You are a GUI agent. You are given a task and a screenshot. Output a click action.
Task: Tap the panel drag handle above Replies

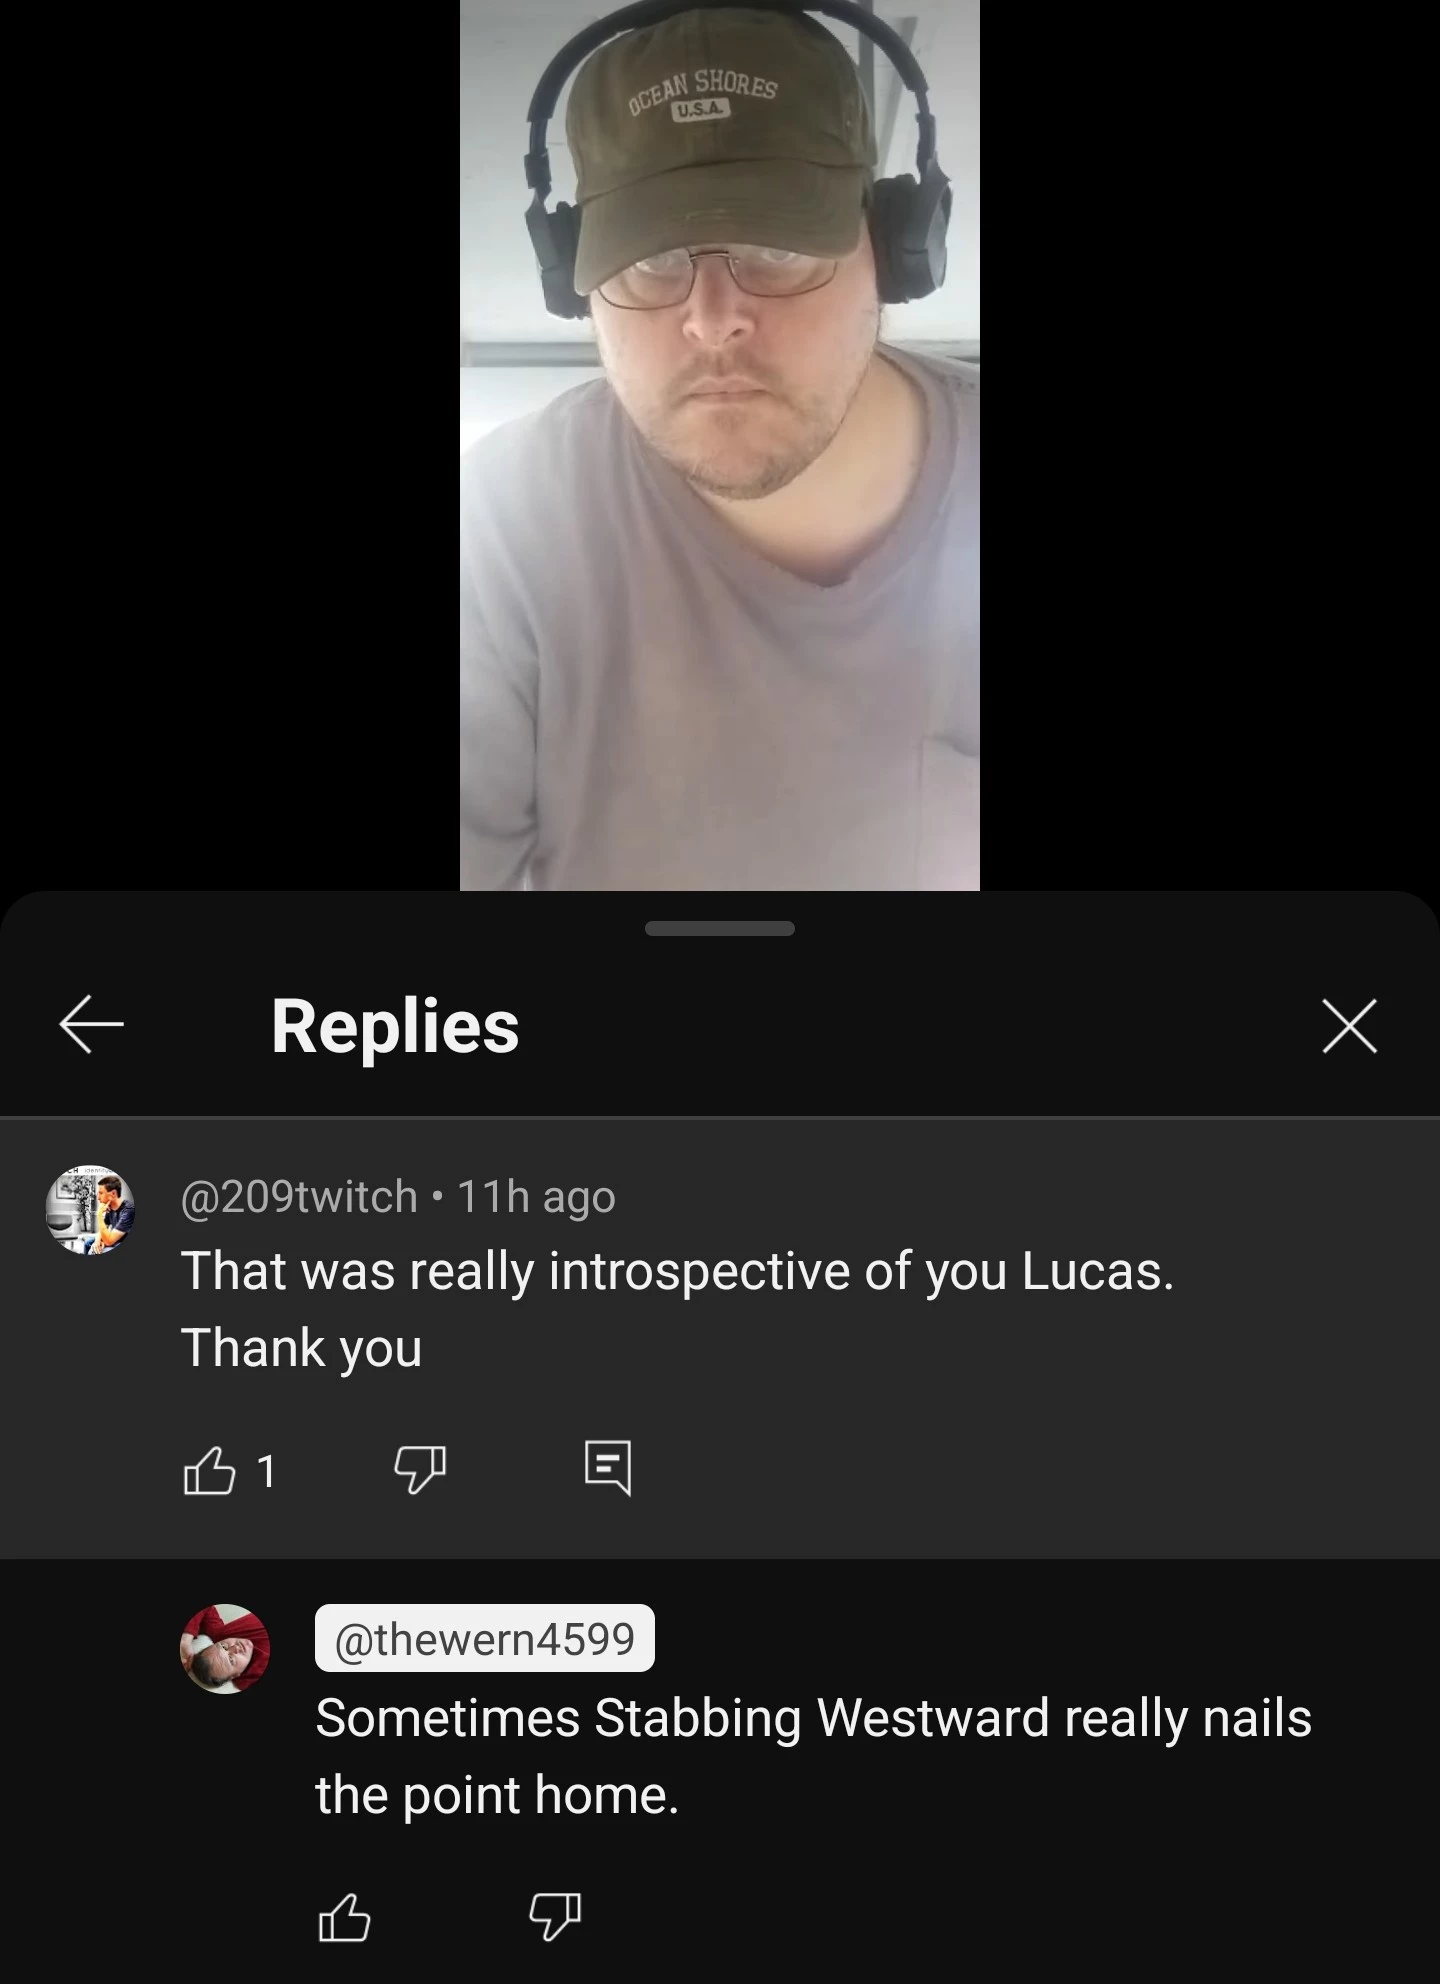pyautogui.click(x=720, y=929)
